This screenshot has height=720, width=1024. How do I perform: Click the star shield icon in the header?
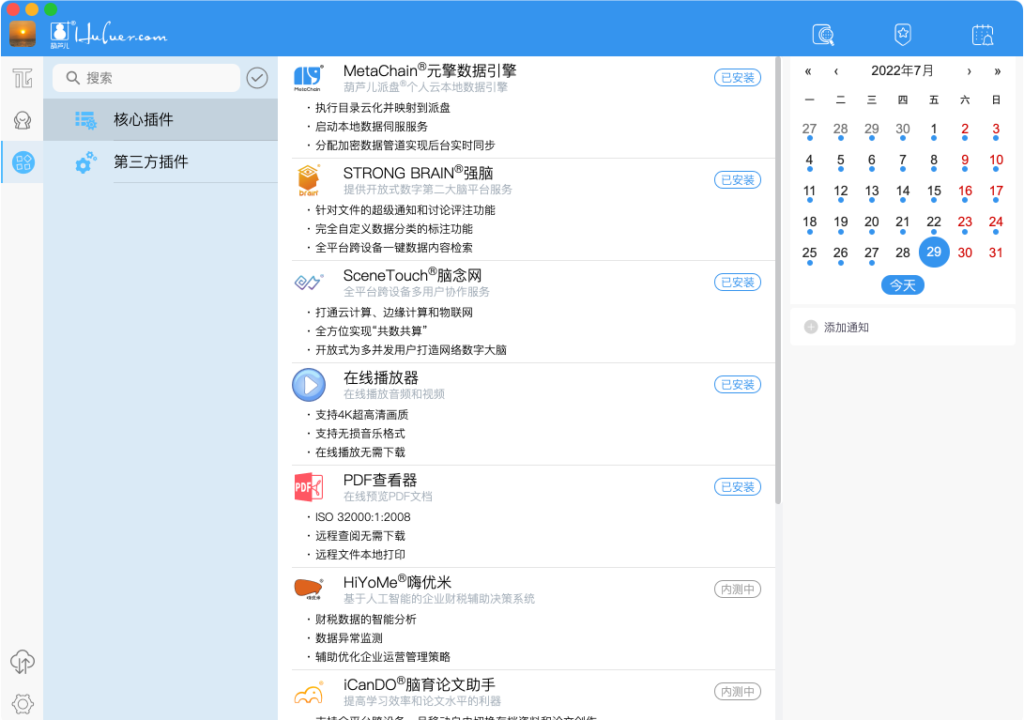tap(903, 34)
